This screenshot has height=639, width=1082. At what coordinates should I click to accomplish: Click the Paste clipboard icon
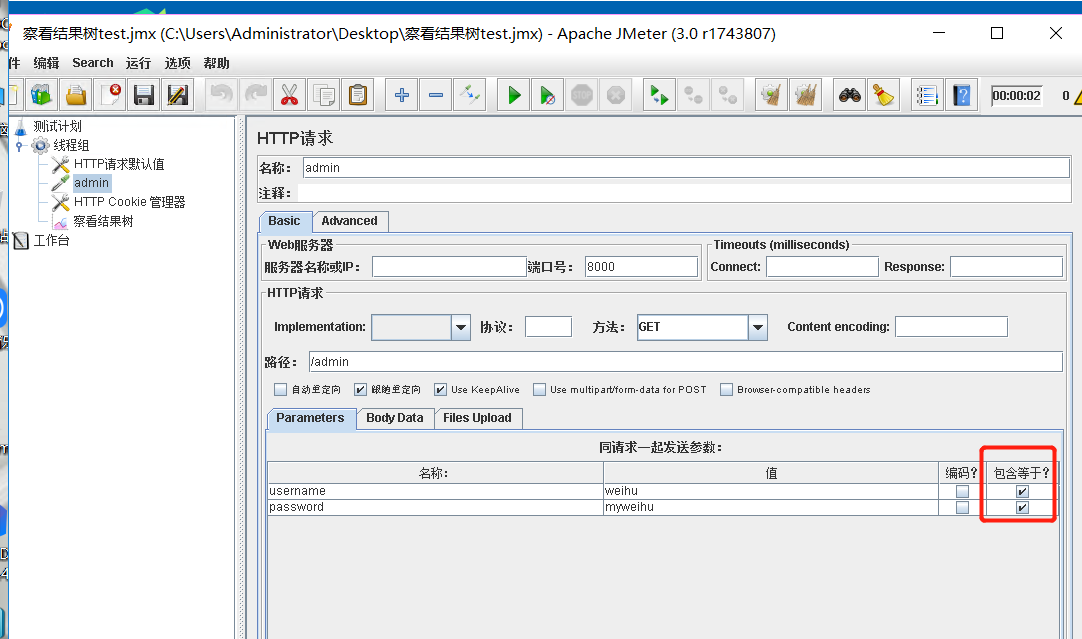click(357, 95)
